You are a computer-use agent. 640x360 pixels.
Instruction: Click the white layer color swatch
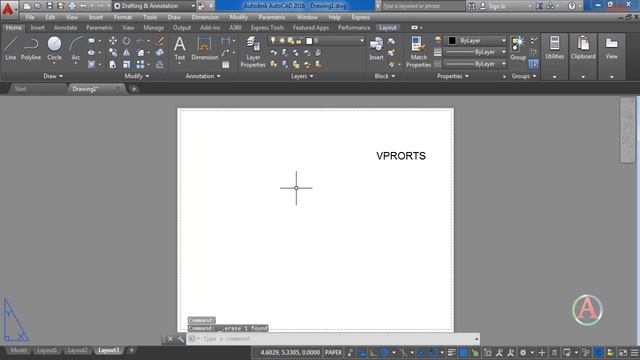[x=309, y=40]
